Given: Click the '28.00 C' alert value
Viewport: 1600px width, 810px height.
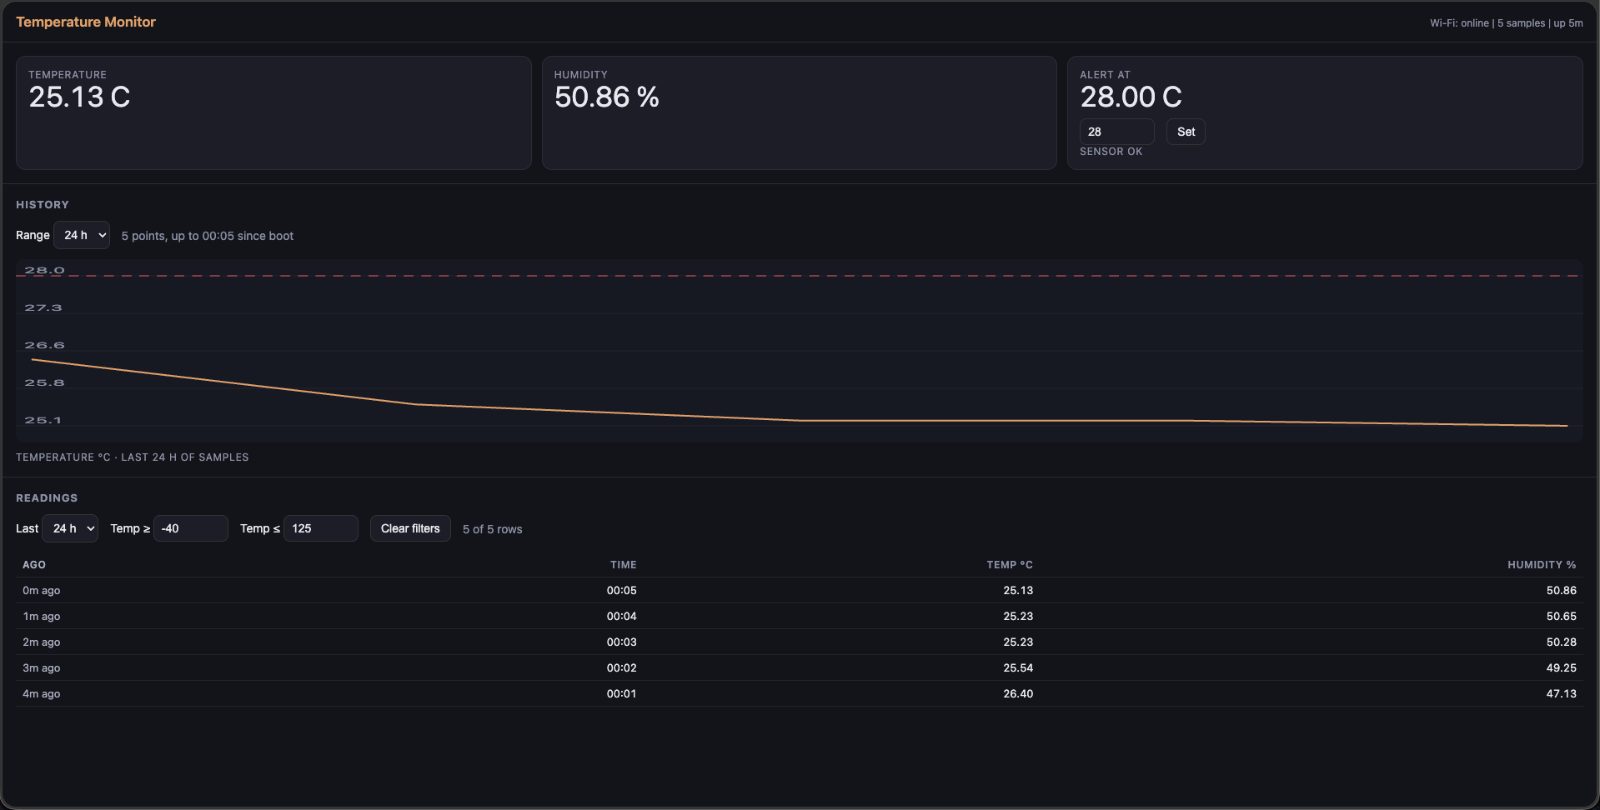Looking at the screenshot, I should pyautogui.click(x=1131, y=97).
